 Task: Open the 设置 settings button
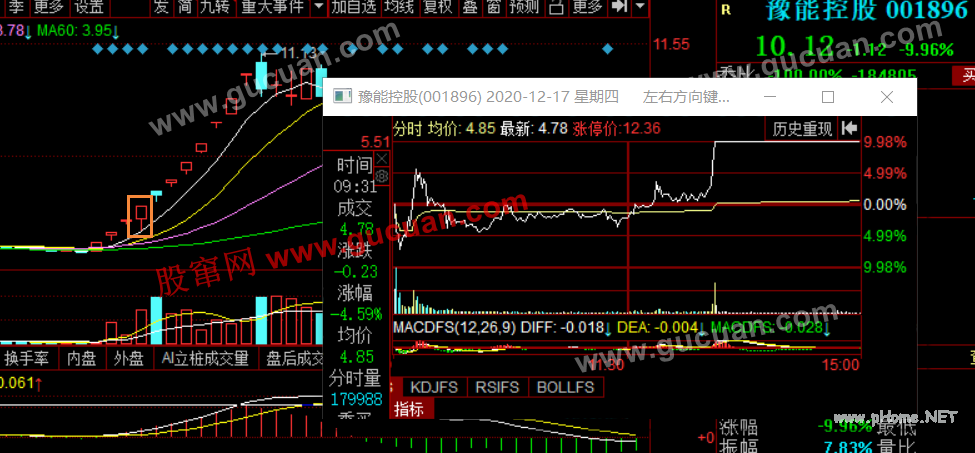88,7
